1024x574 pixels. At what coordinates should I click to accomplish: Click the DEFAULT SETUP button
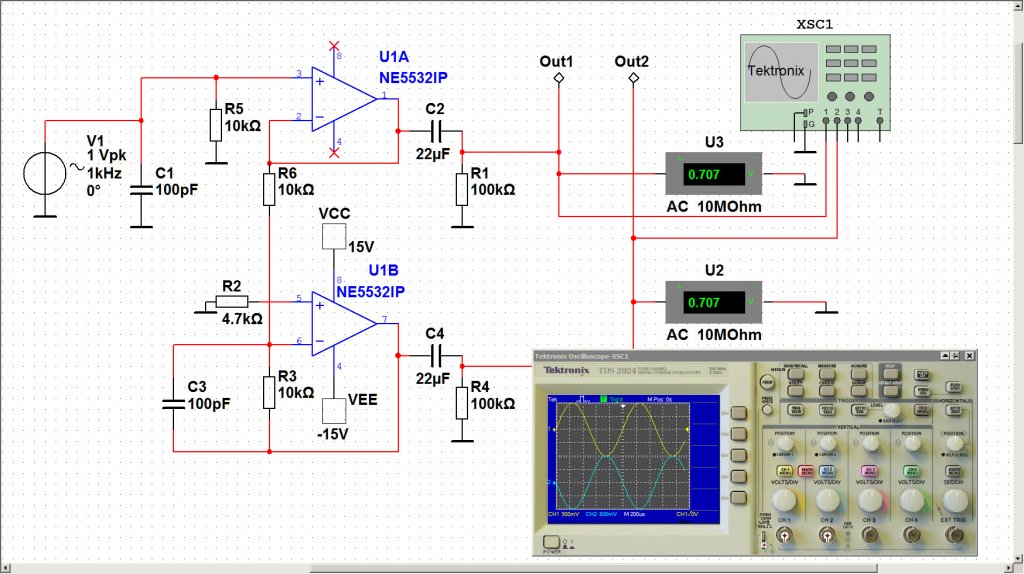point(891,391)
